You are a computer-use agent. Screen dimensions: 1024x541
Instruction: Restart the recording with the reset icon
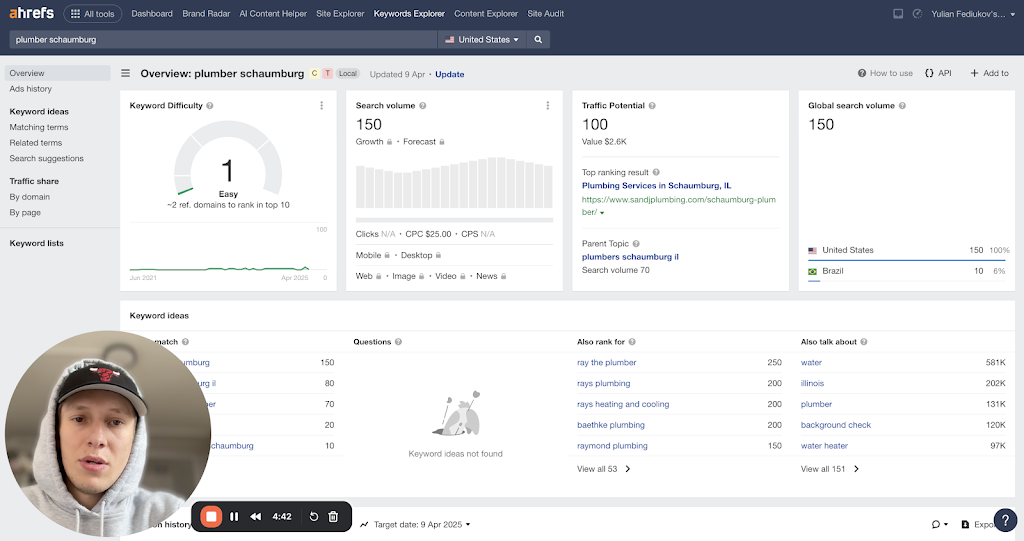click(313, 517)
